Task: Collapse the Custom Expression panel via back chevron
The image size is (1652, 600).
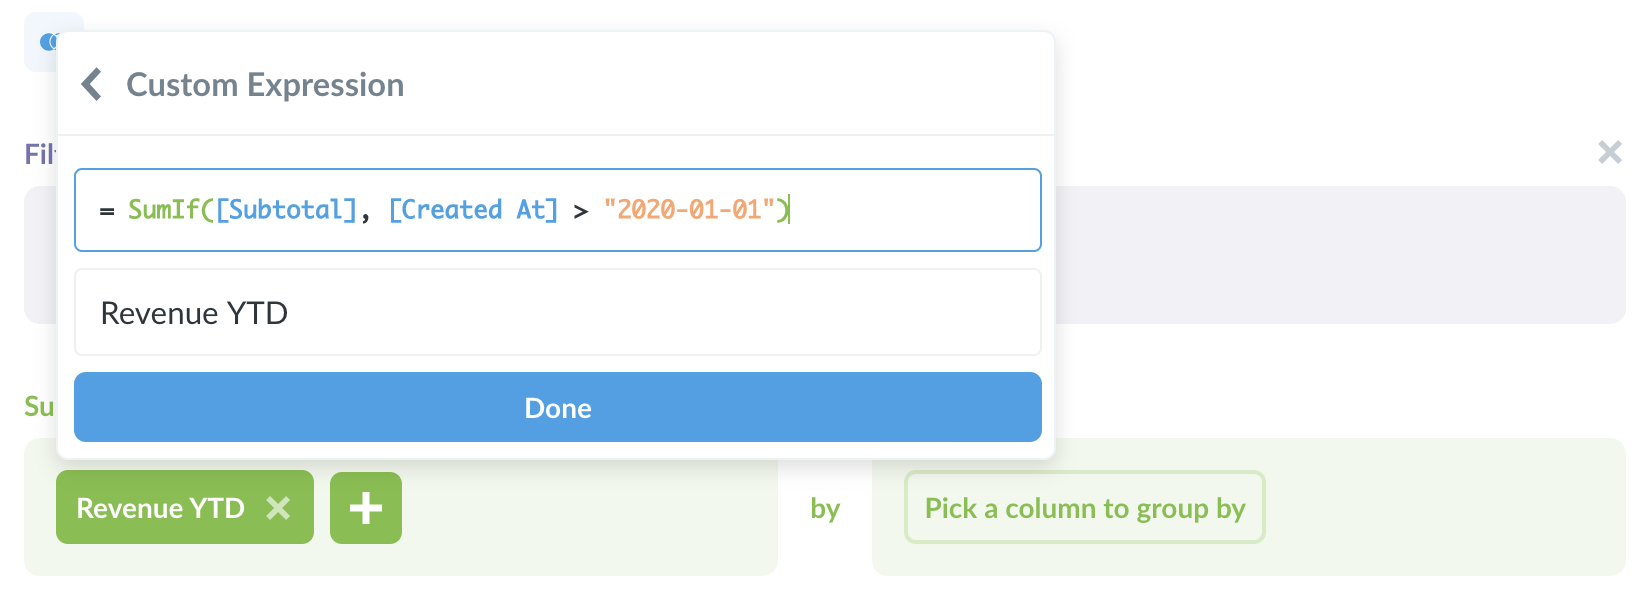Action: (x=91, y=85)
